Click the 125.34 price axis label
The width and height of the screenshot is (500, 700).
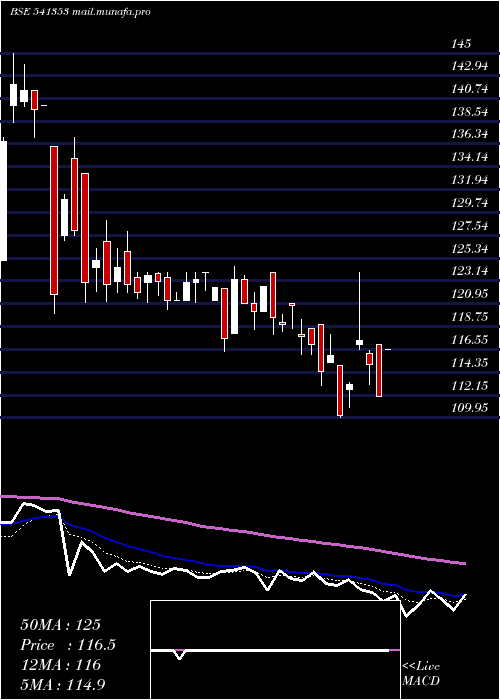(x=471, y=248)
